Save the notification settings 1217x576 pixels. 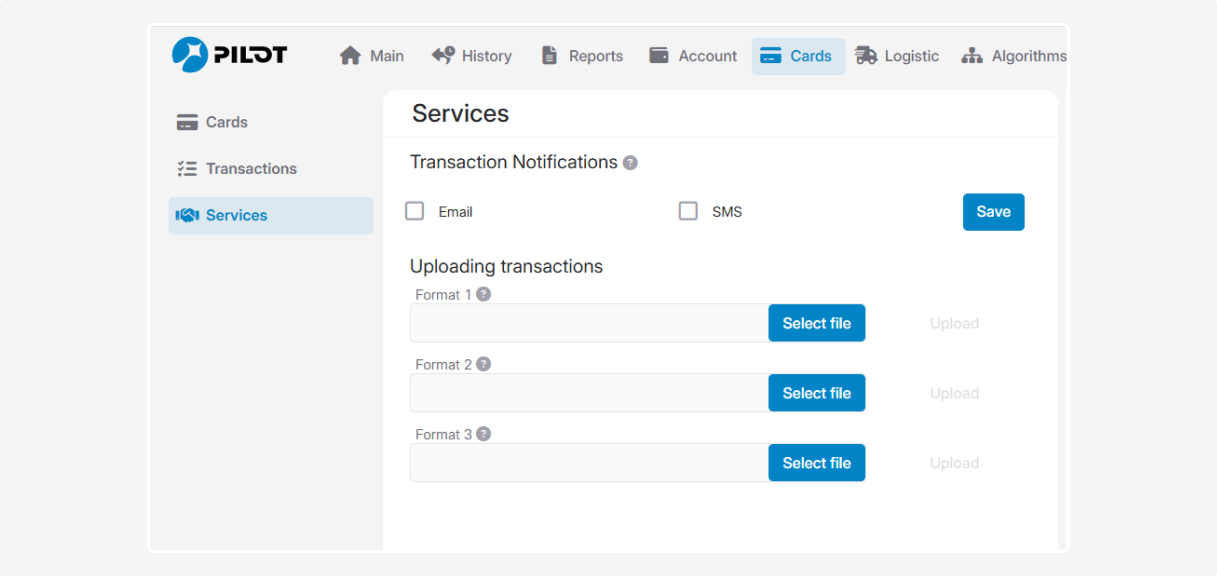click(x=993, y=212)
